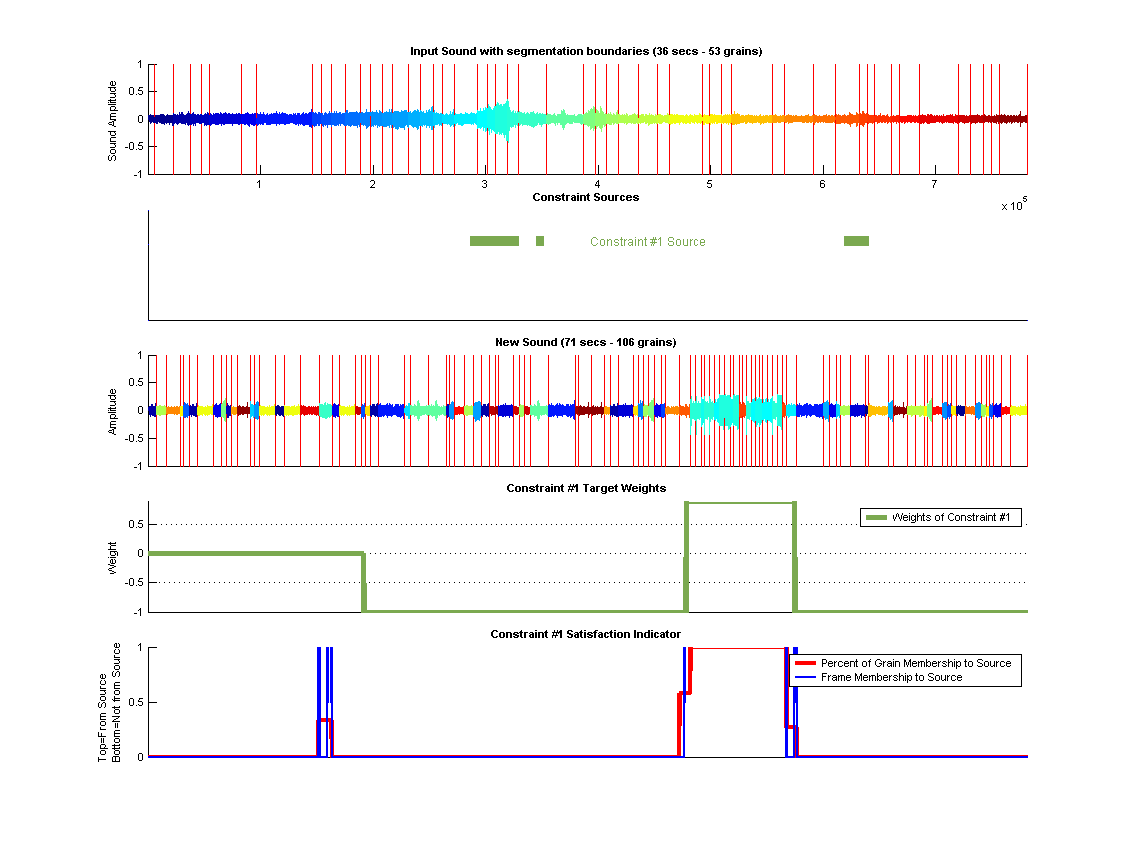Select 'Percent of Grain Membership to Source' legend entry
1135x851 pixels.
tap(915, 663)
